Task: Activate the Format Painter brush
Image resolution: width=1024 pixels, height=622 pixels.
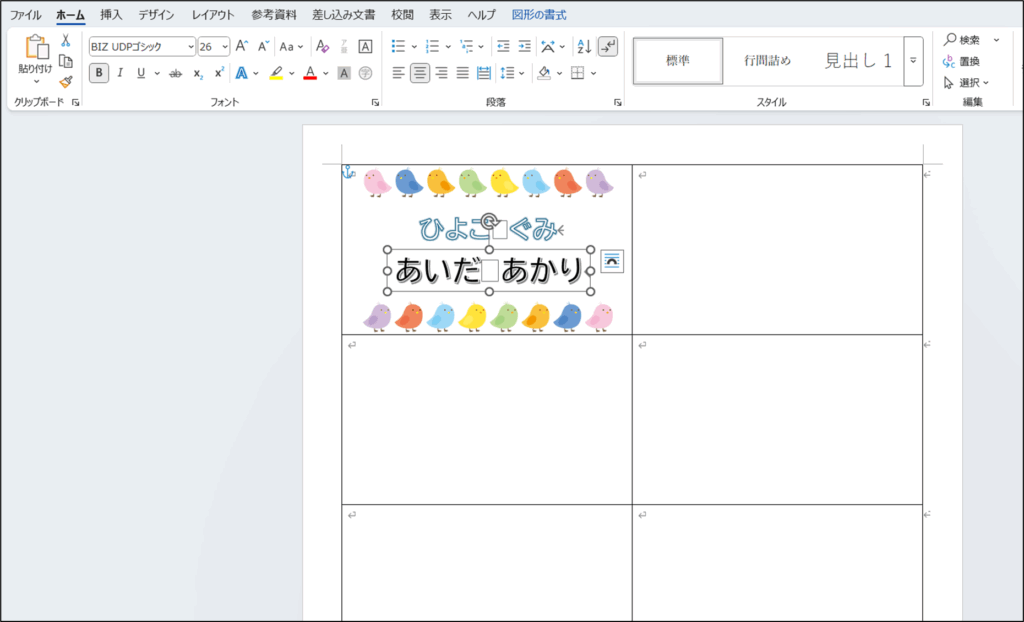Action: coord(65,82)
